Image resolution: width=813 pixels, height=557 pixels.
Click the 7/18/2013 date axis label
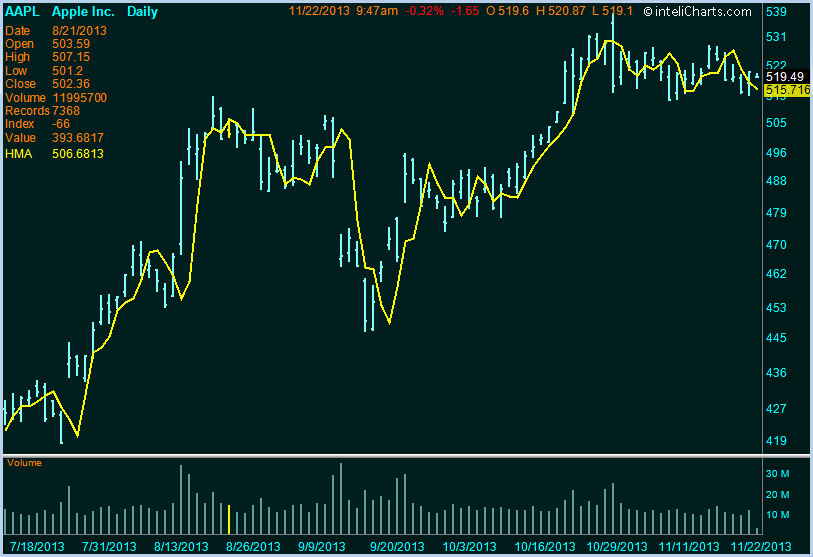click(37, 547)
